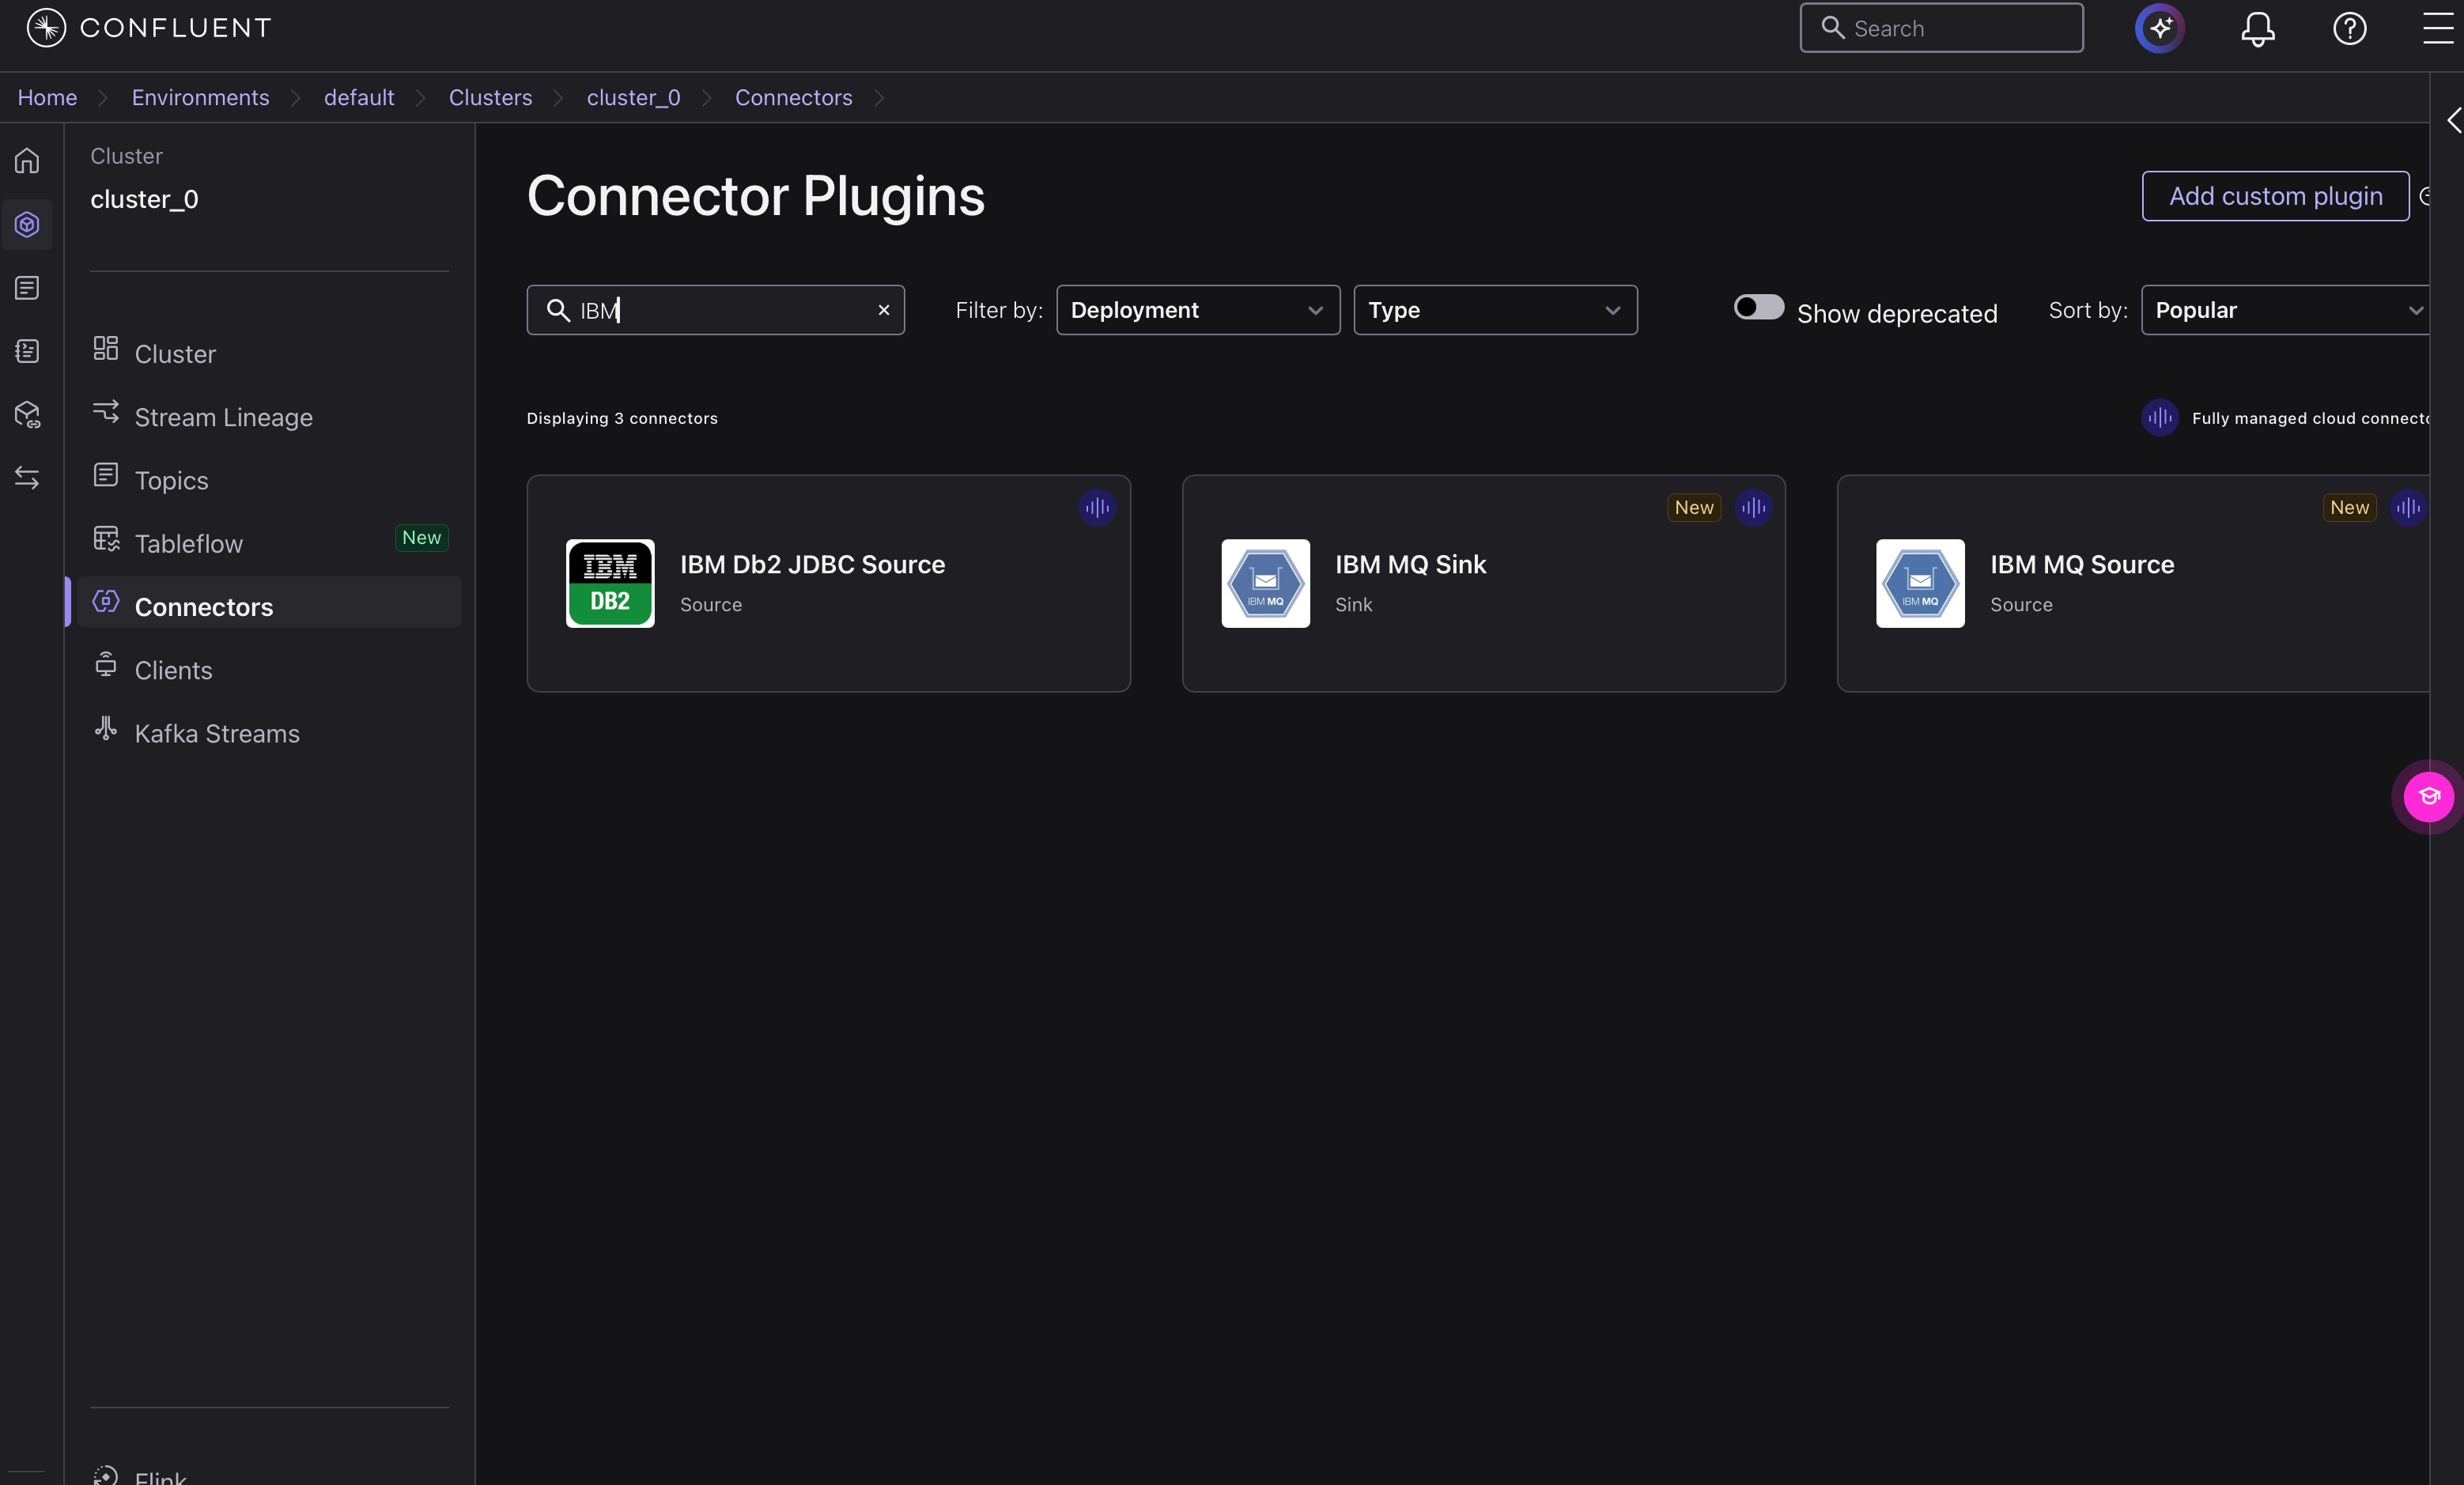Click the IBM MQ Source logo thumbnail
Viewport: 2464px width, 1485px height.
[x=1920, y=583]
